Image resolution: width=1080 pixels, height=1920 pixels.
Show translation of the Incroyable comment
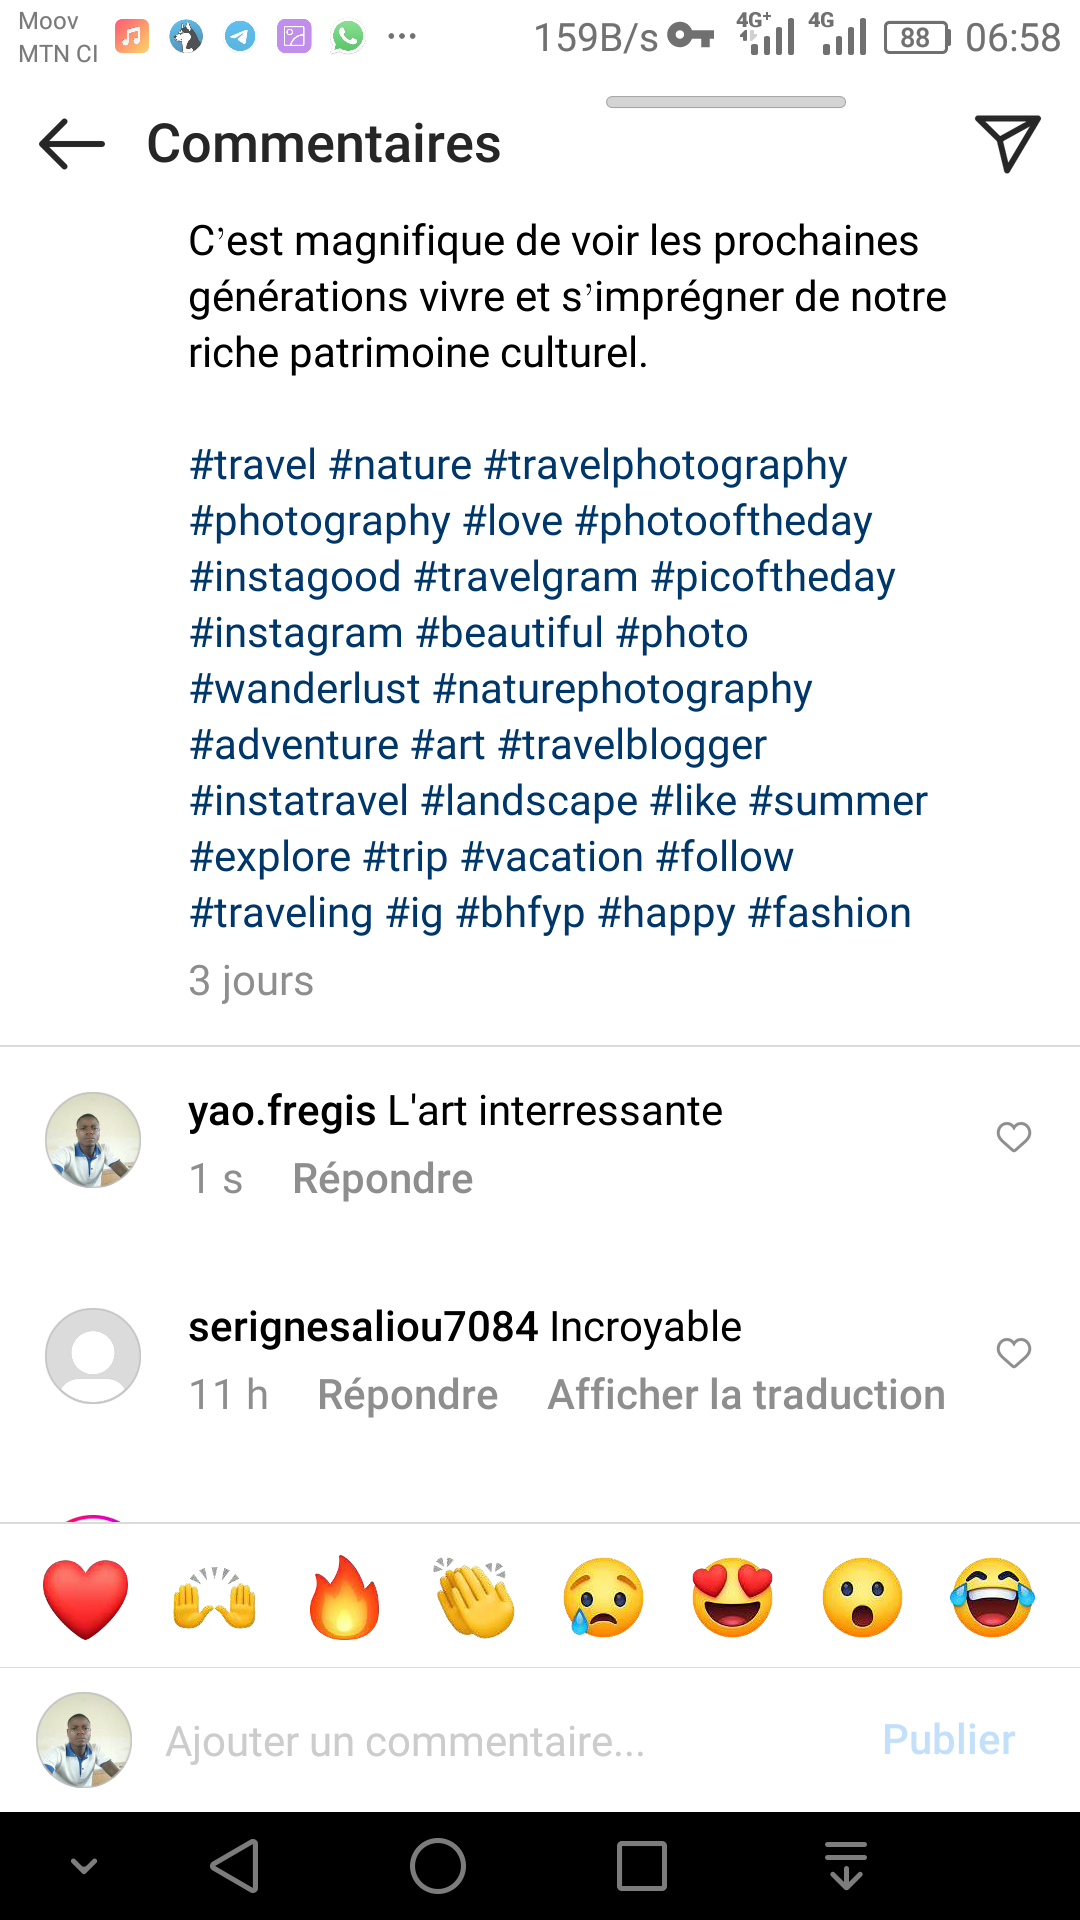click(746, 1395)
